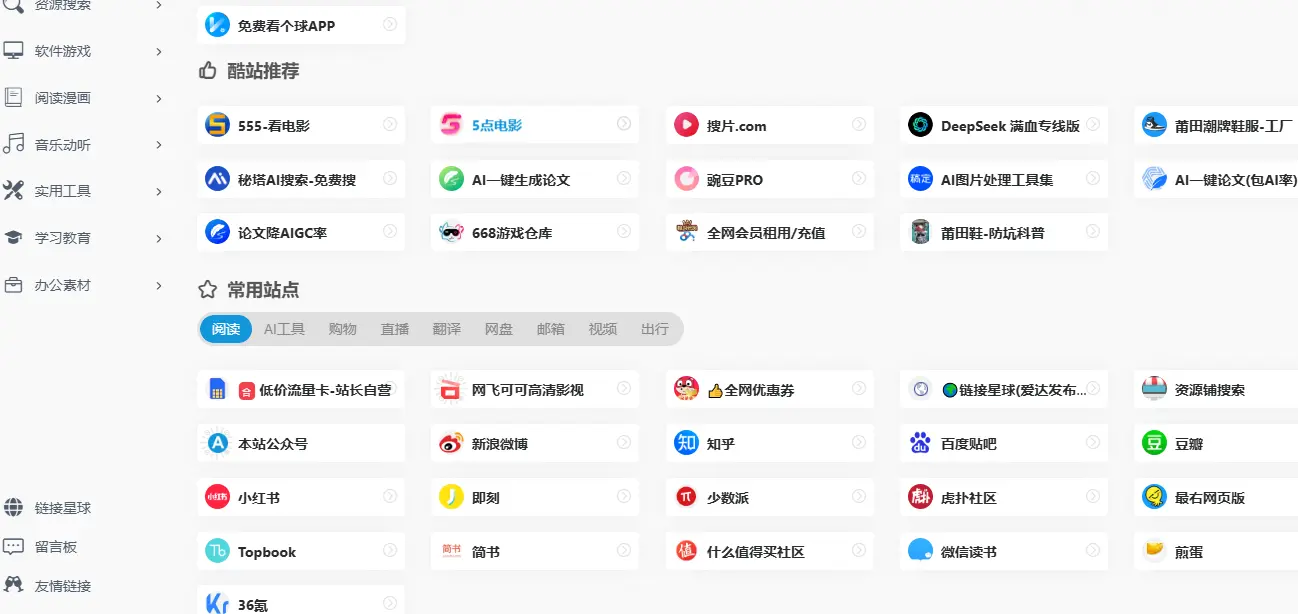Expand the 办公素材 sidebar chevron

[159, 285]
